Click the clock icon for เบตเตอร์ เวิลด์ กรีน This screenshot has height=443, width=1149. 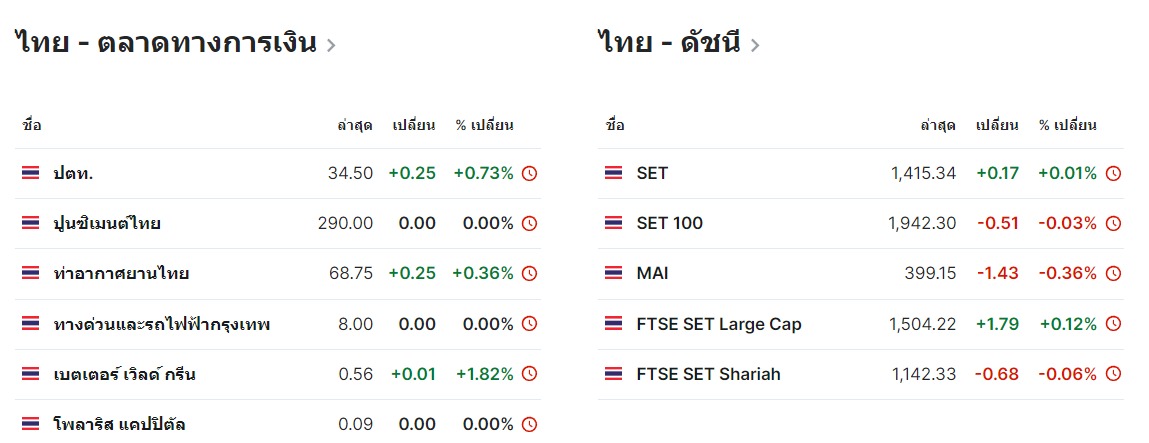[x=530, y=374]
